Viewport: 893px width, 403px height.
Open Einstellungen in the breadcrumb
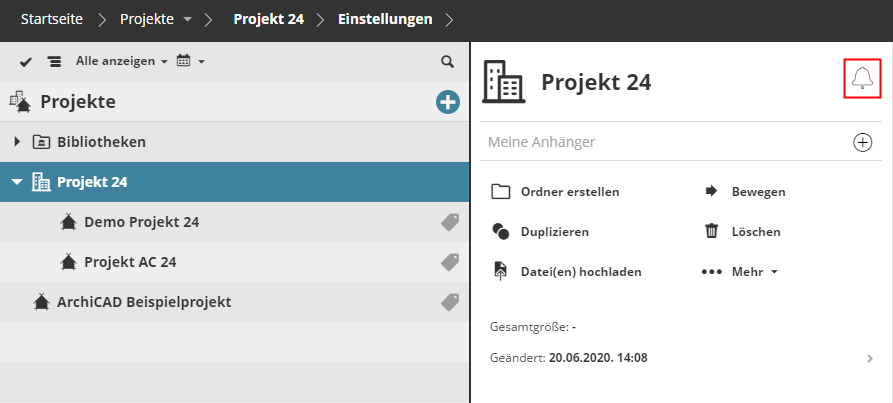[x=385, y=19]
